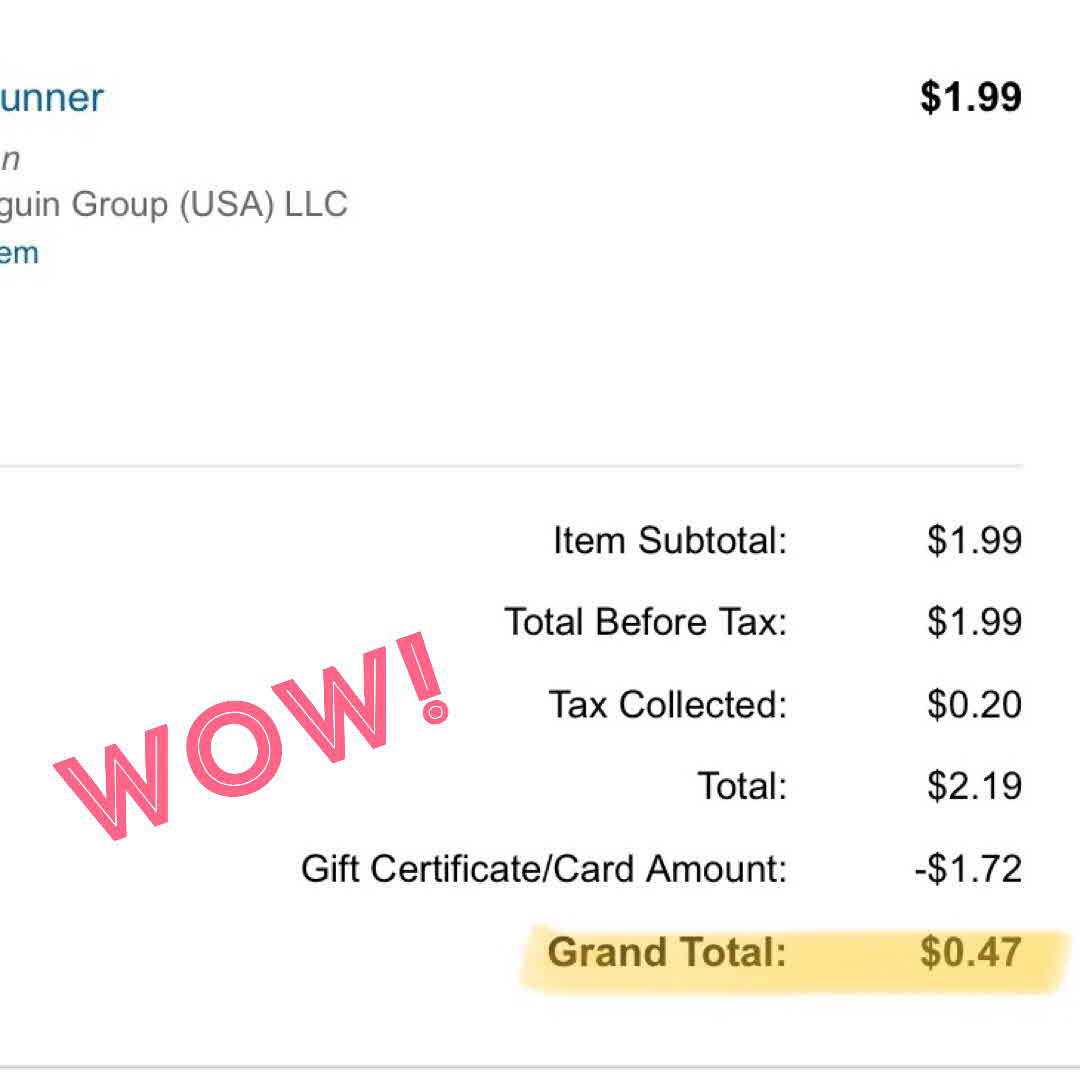1080x1080 pixels.
Task: Open the blue product title link ending in "unner"
Action: click(52, 98)
